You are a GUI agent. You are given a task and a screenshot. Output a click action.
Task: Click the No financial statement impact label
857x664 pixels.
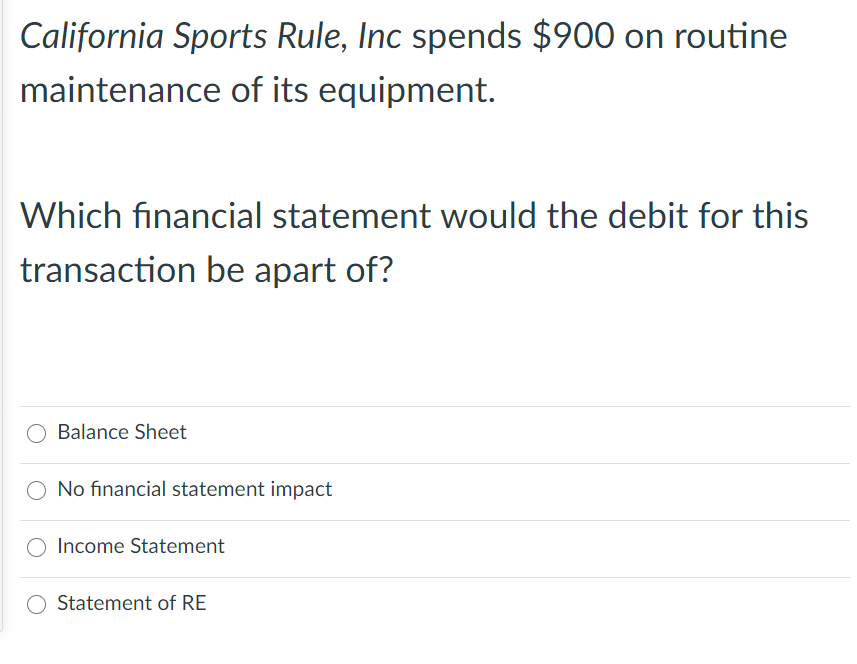tap(195, 489)
